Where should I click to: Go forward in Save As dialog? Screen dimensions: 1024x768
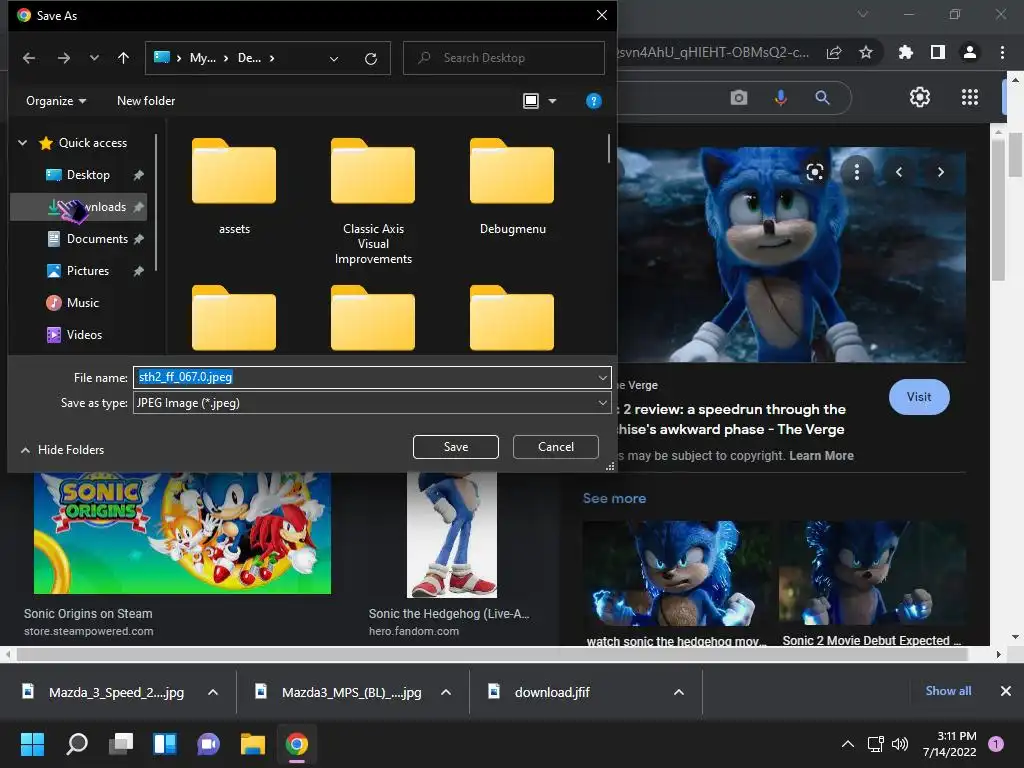click(x=63, y=58)
